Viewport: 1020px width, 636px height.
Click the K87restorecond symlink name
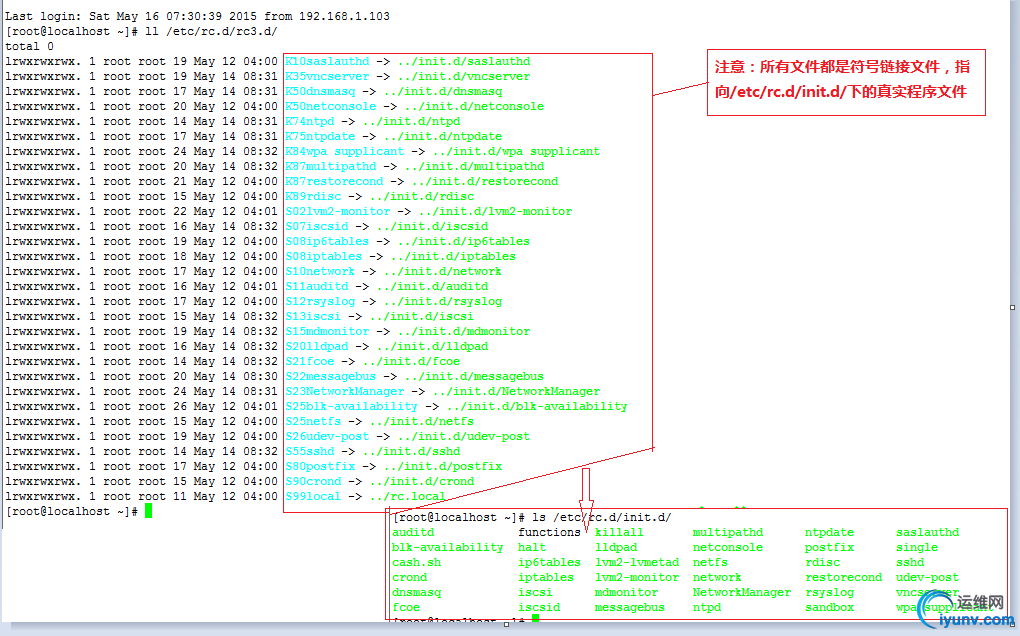point(334,181)
